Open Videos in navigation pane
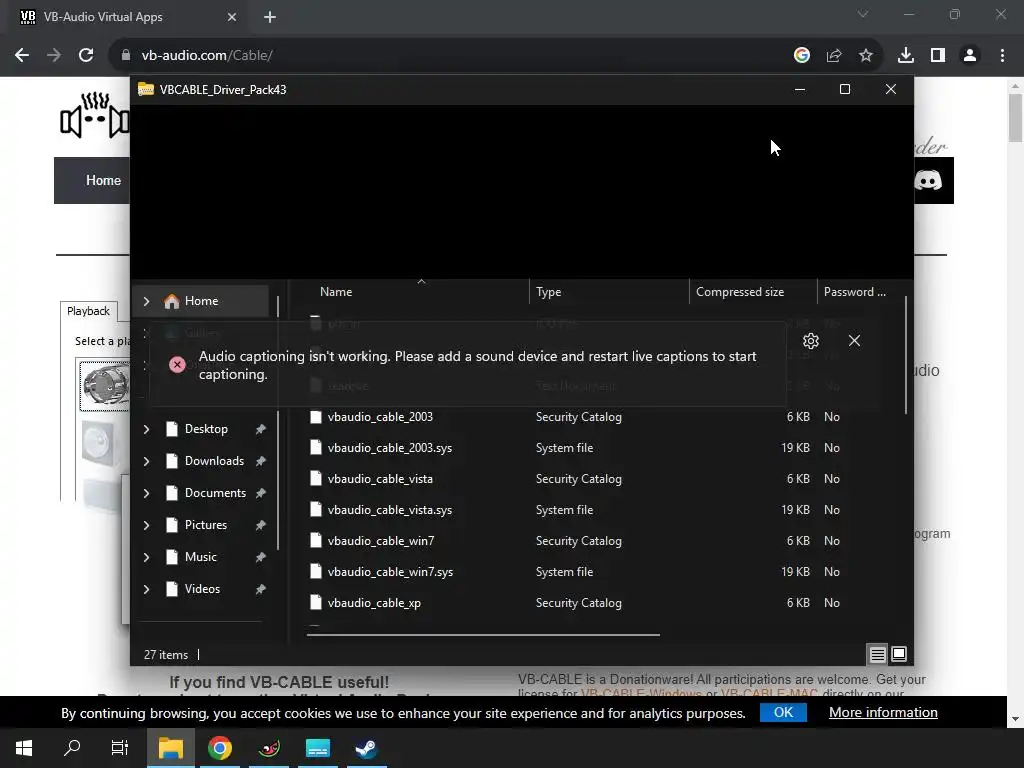This screenshot has height=768, width=1024. (x=204, y=589)
